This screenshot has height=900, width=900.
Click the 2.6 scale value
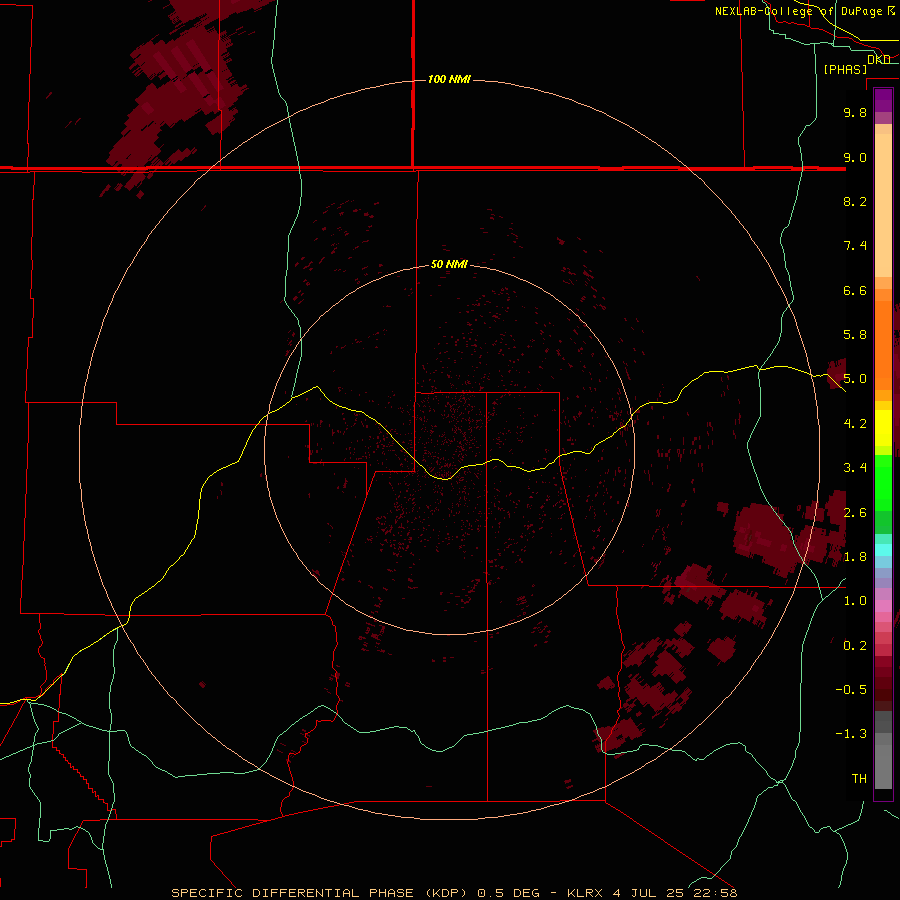(x=855, y=513)
